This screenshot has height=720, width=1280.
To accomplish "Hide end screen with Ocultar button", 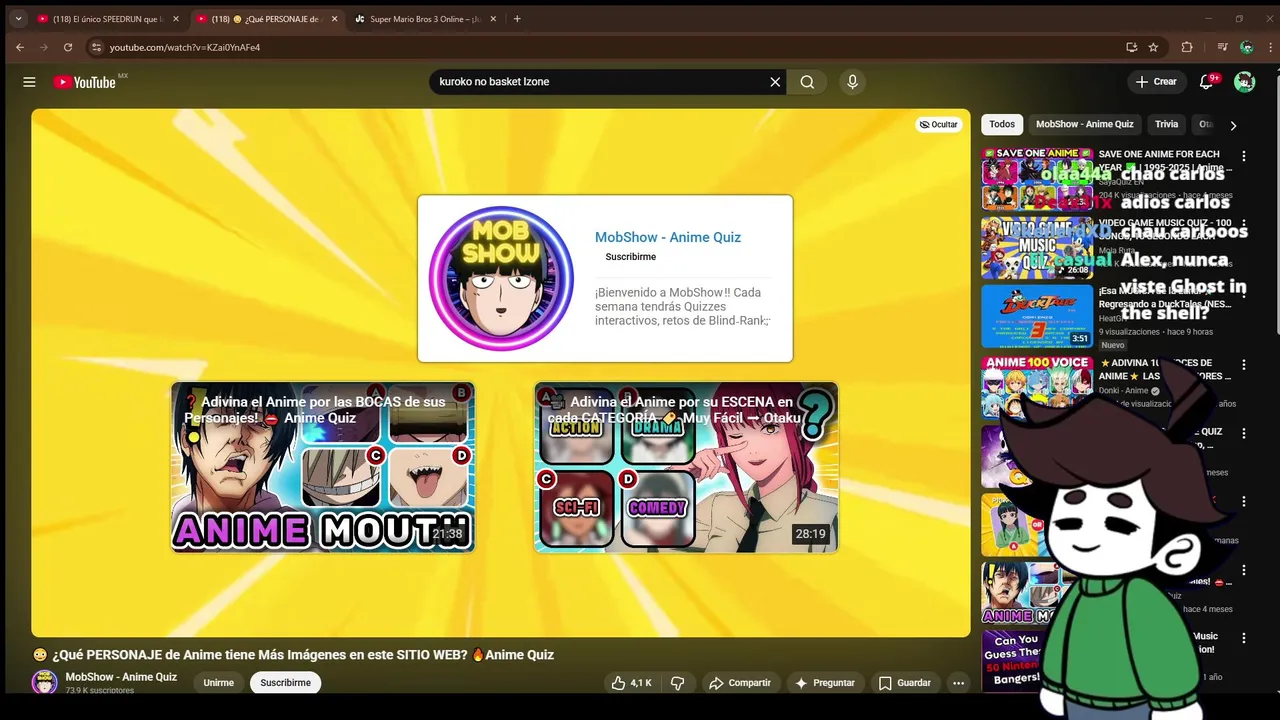I will pyautogui.click(x=938, y=125).
